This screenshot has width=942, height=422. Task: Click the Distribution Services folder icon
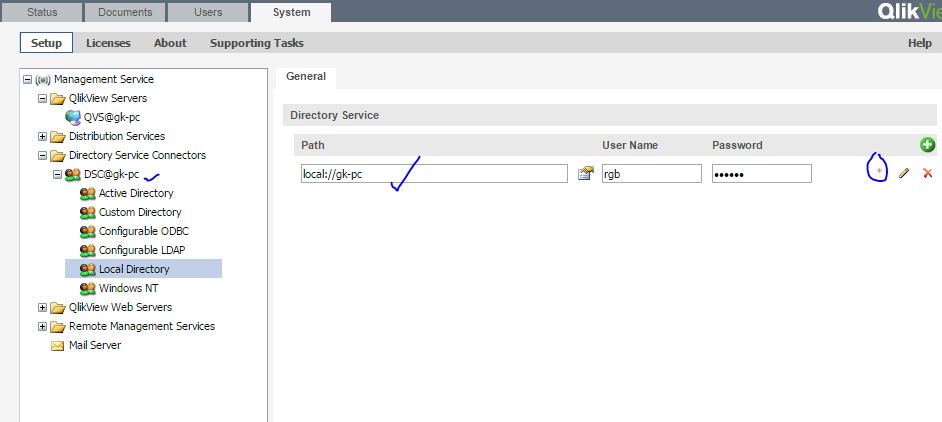[58, 136]
